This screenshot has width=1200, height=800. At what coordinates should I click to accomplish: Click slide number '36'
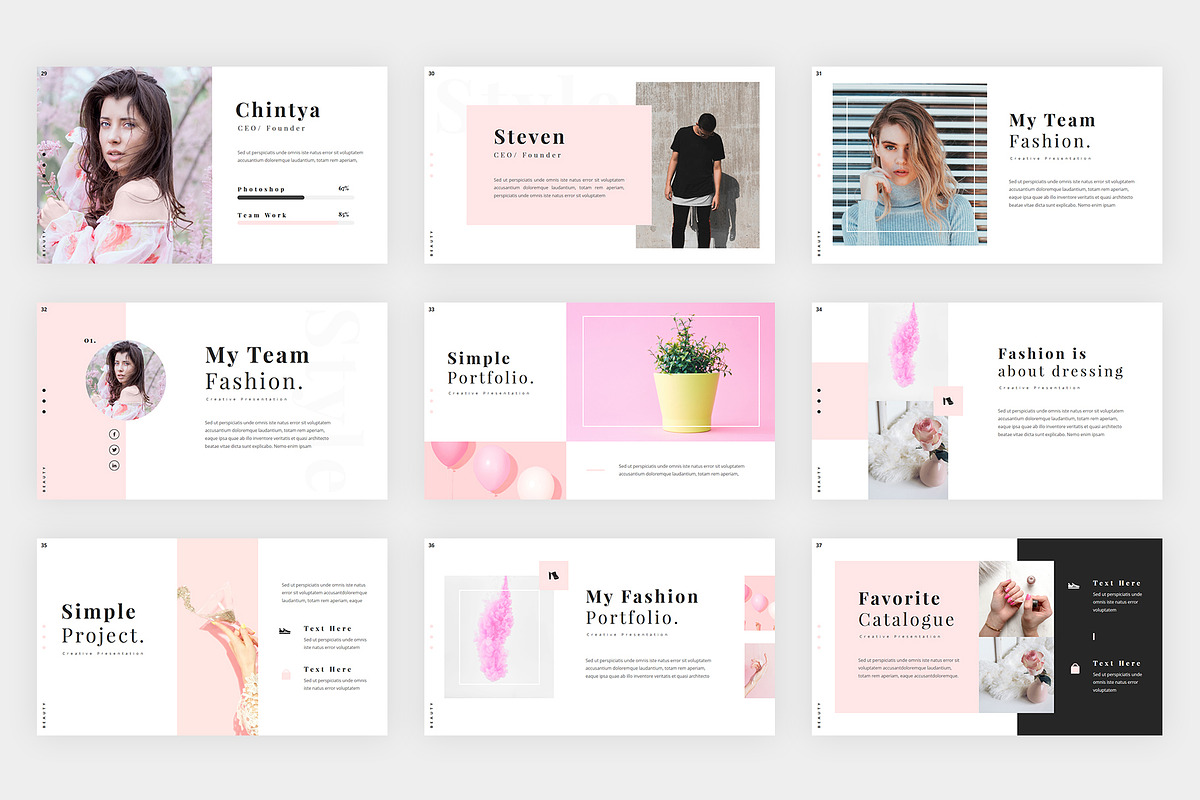(431, 545)
